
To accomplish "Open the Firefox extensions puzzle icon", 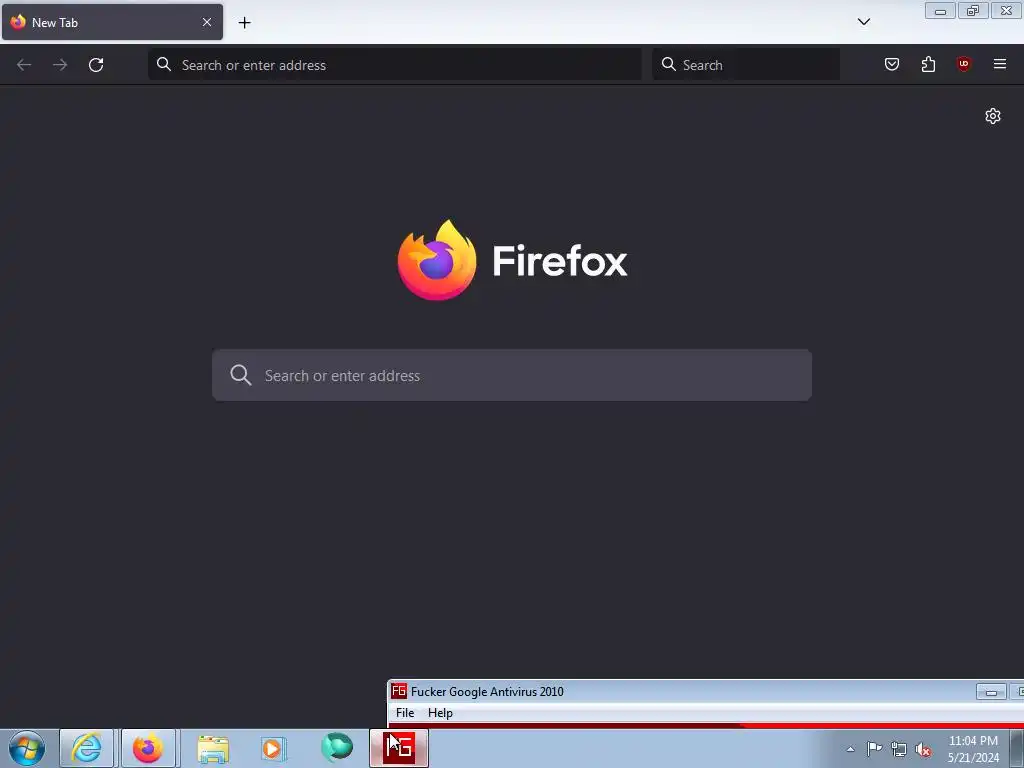I will pos(928,64).
